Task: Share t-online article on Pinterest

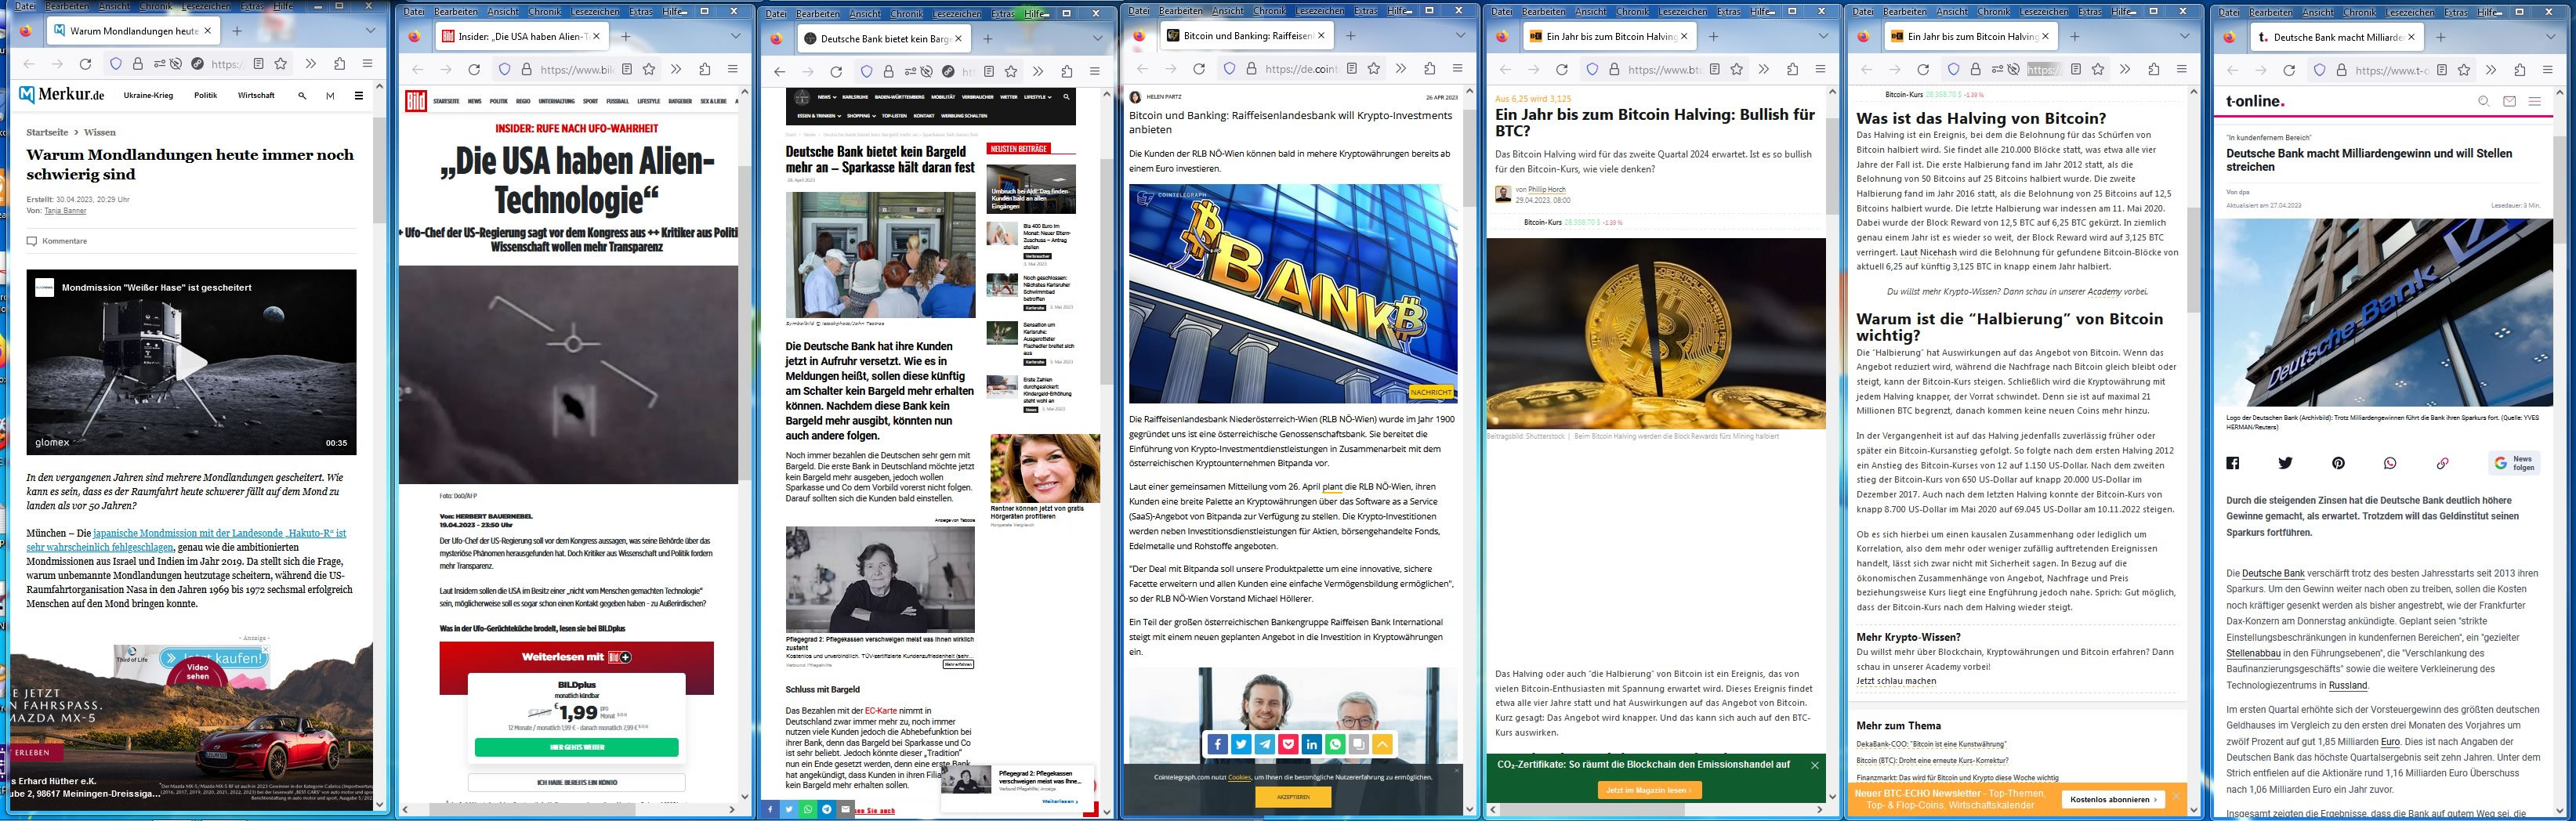Action: (2338, 463)
